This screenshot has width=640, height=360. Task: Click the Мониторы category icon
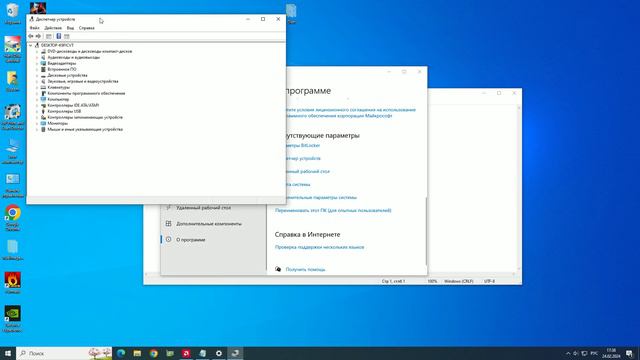tap(43, 123)
